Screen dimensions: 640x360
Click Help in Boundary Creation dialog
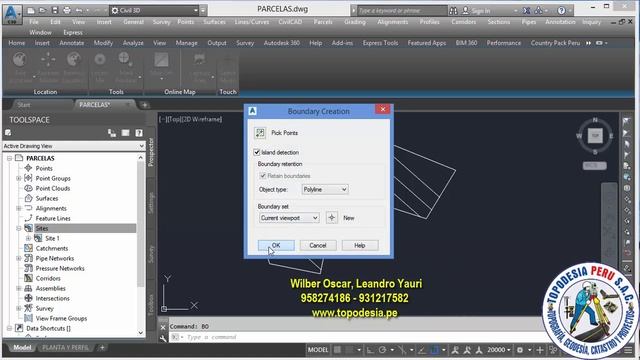point(360,245)
